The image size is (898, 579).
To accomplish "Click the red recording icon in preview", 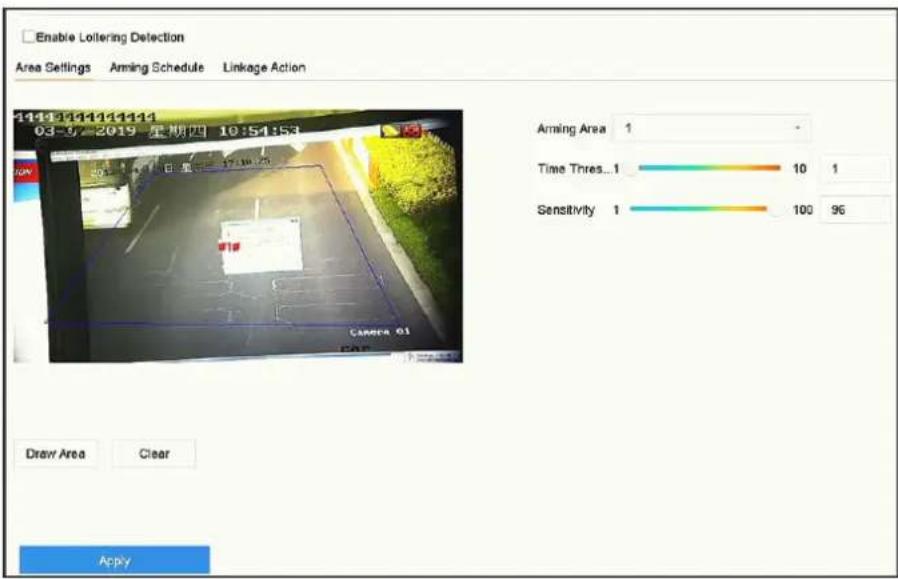I will 412,131.
